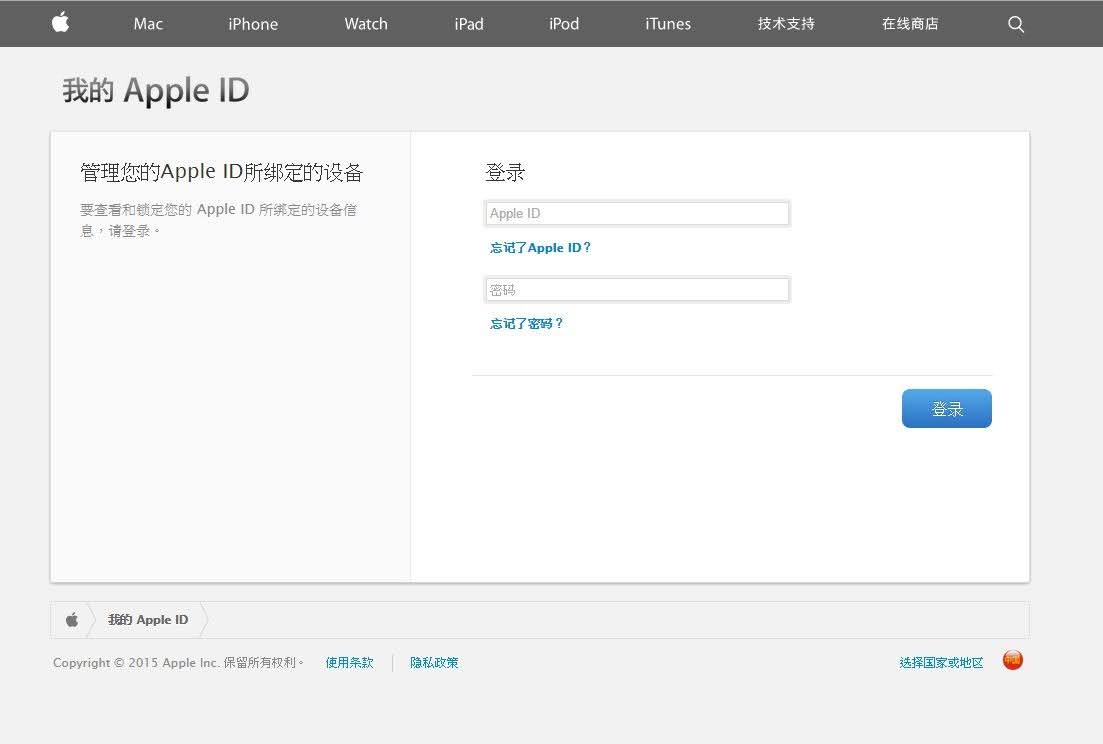1103x744 pixels.
Task: Click the red China region flag icon
Action: [1012, 660]
